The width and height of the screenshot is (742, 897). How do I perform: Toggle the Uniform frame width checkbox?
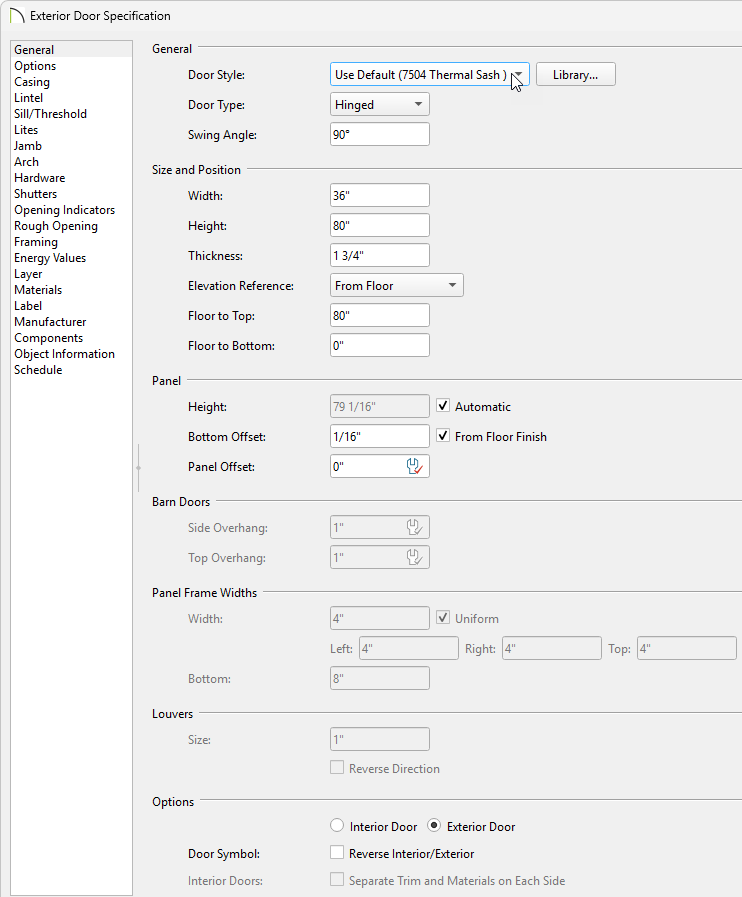443,617
